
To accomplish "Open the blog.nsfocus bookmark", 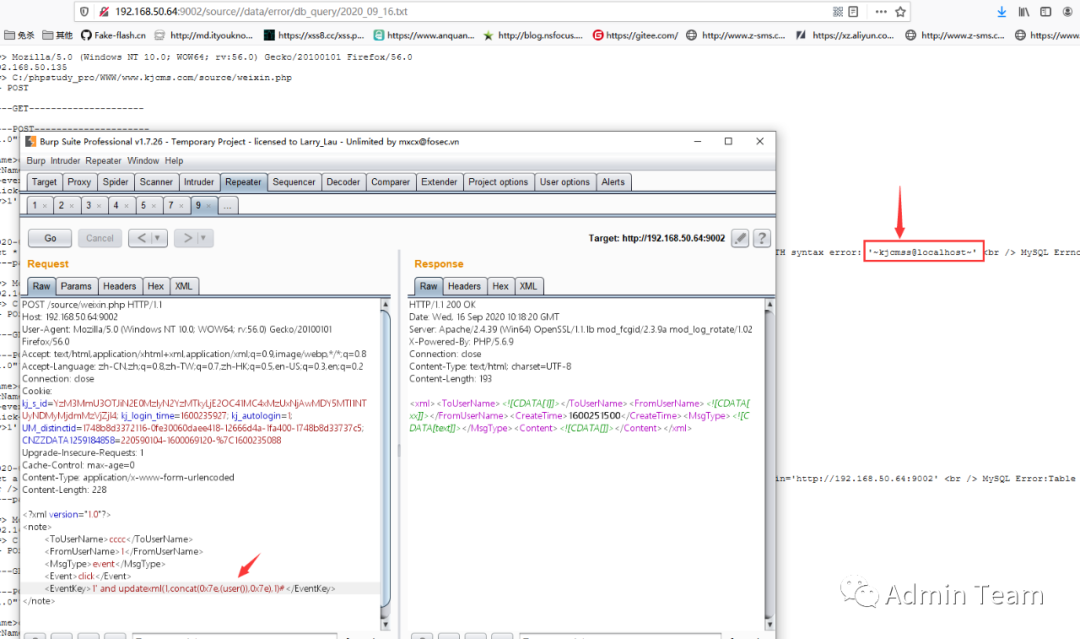I will click(532, 35).
